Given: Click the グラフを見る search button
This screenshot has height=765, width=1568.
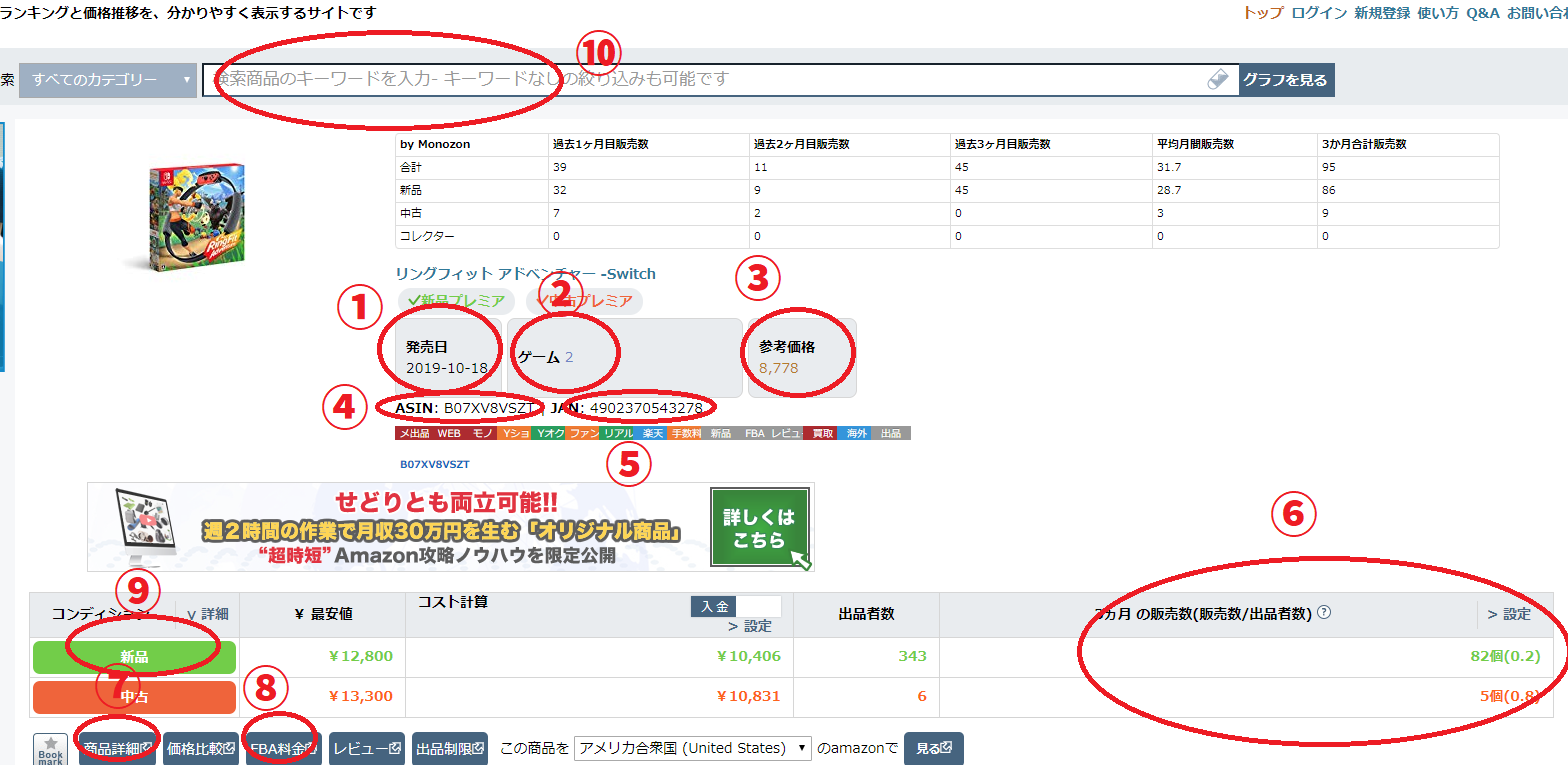Looking at the screenshot, I should pyautogui.click(x=1286, y=79).
